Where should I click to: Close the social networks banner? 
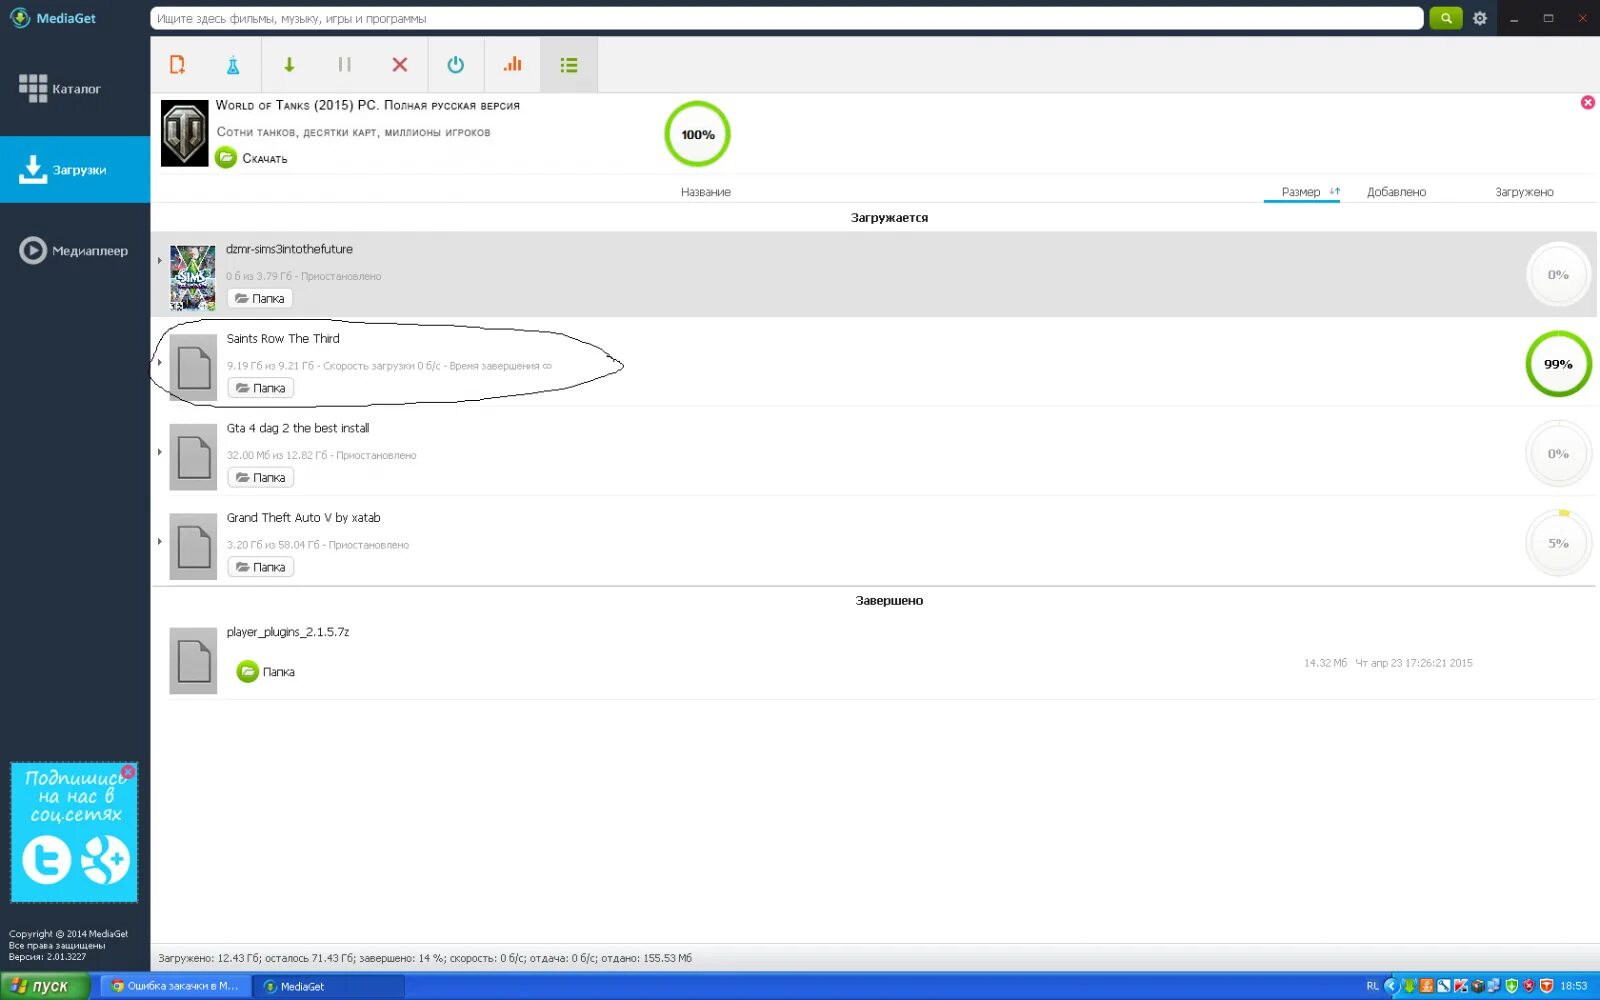128,772
